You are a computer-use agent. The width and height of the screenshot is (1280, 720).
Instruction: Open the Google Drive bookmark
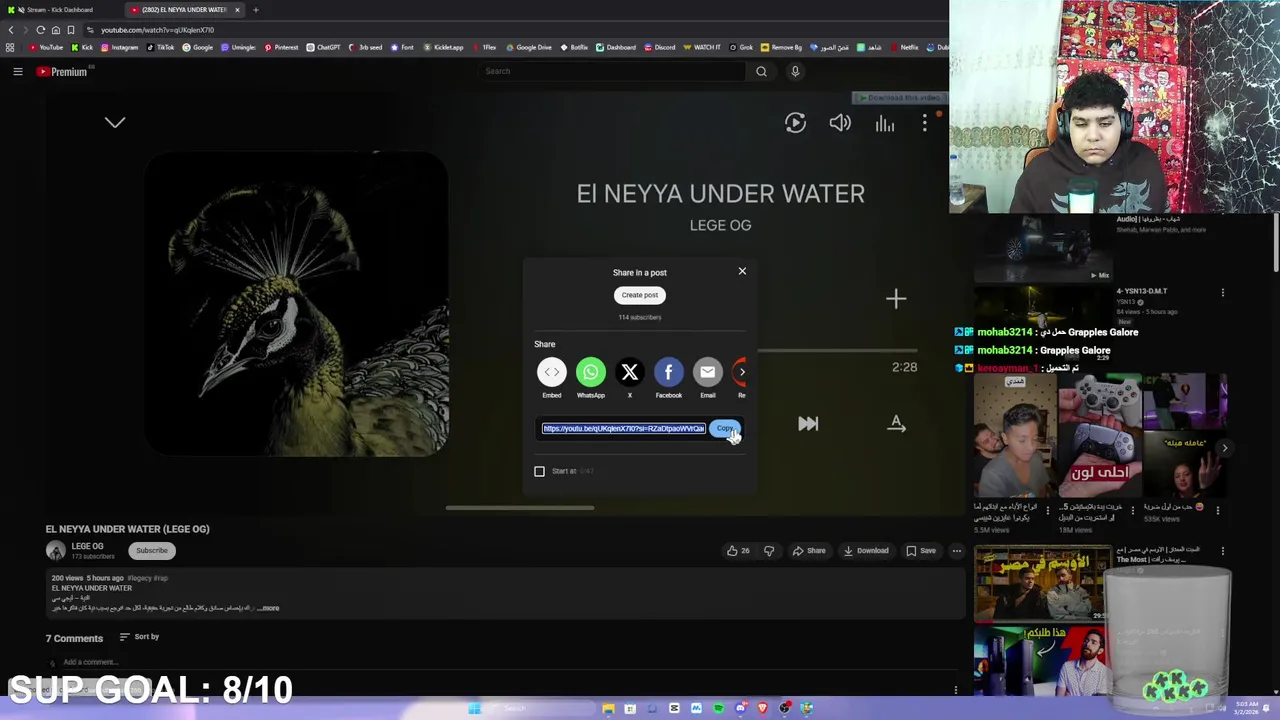(x=529, y=47)
